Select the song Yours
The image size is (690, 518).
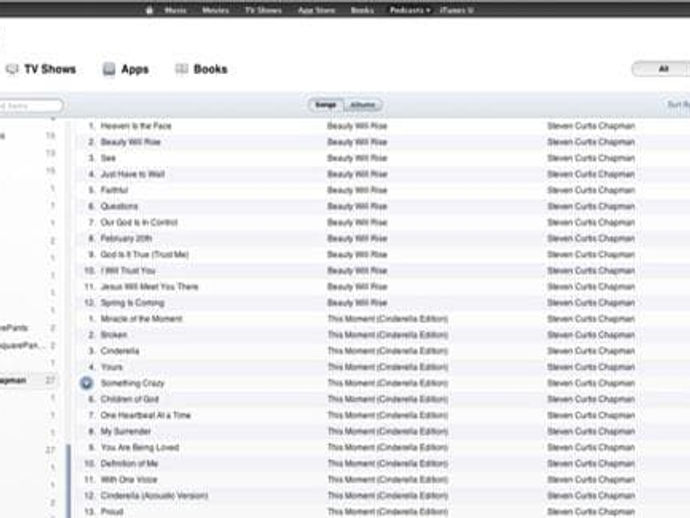(112, 367)
